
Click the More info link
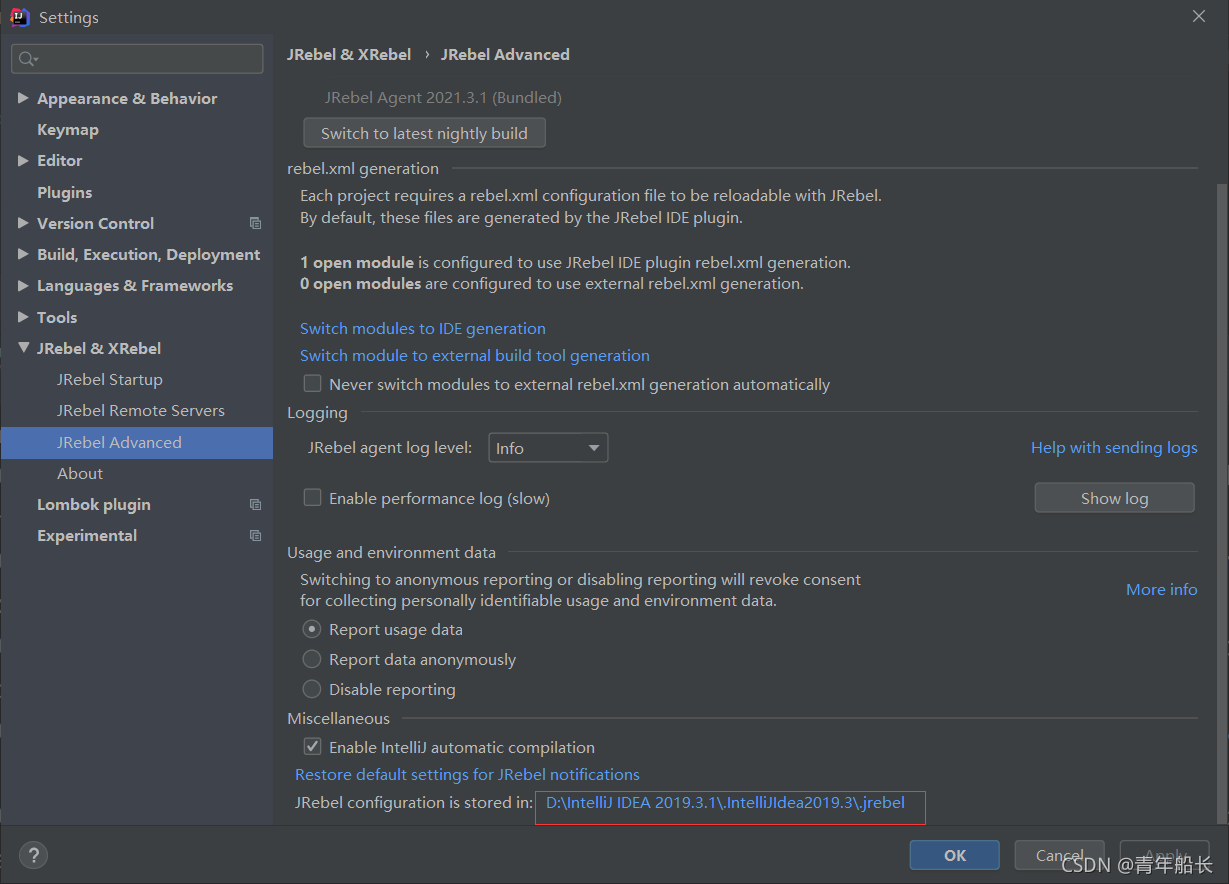pos(1161,589)
